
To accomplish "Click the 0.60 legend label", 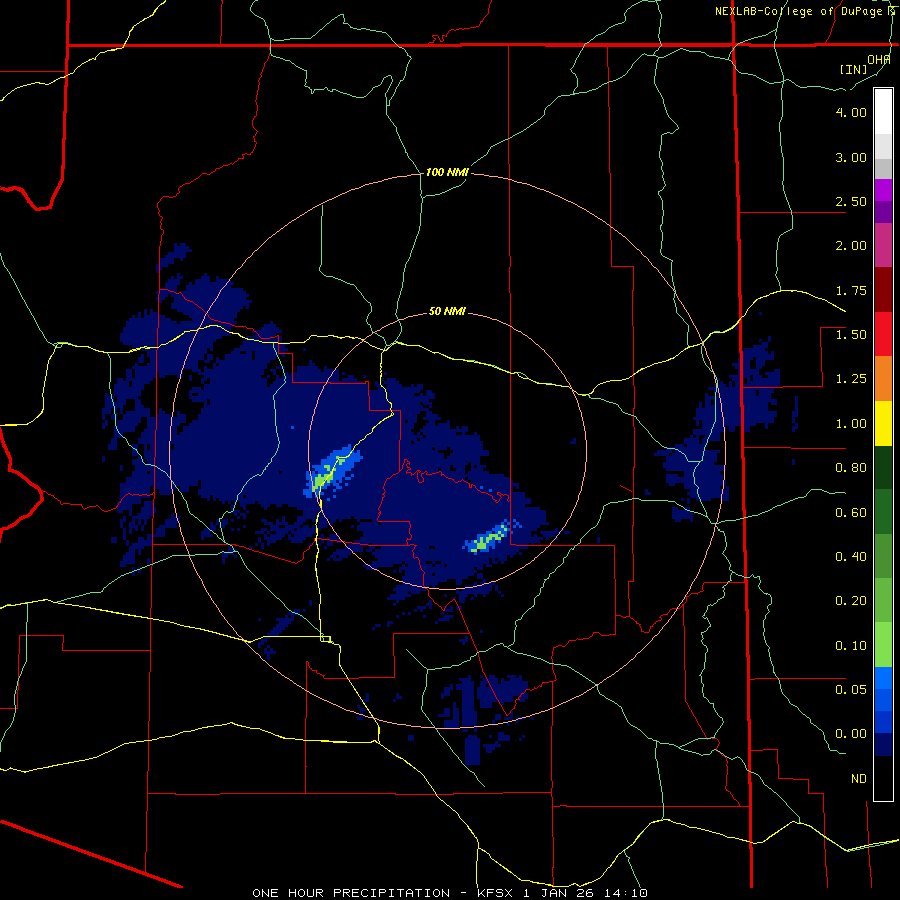I will click(x=851, y=512).
